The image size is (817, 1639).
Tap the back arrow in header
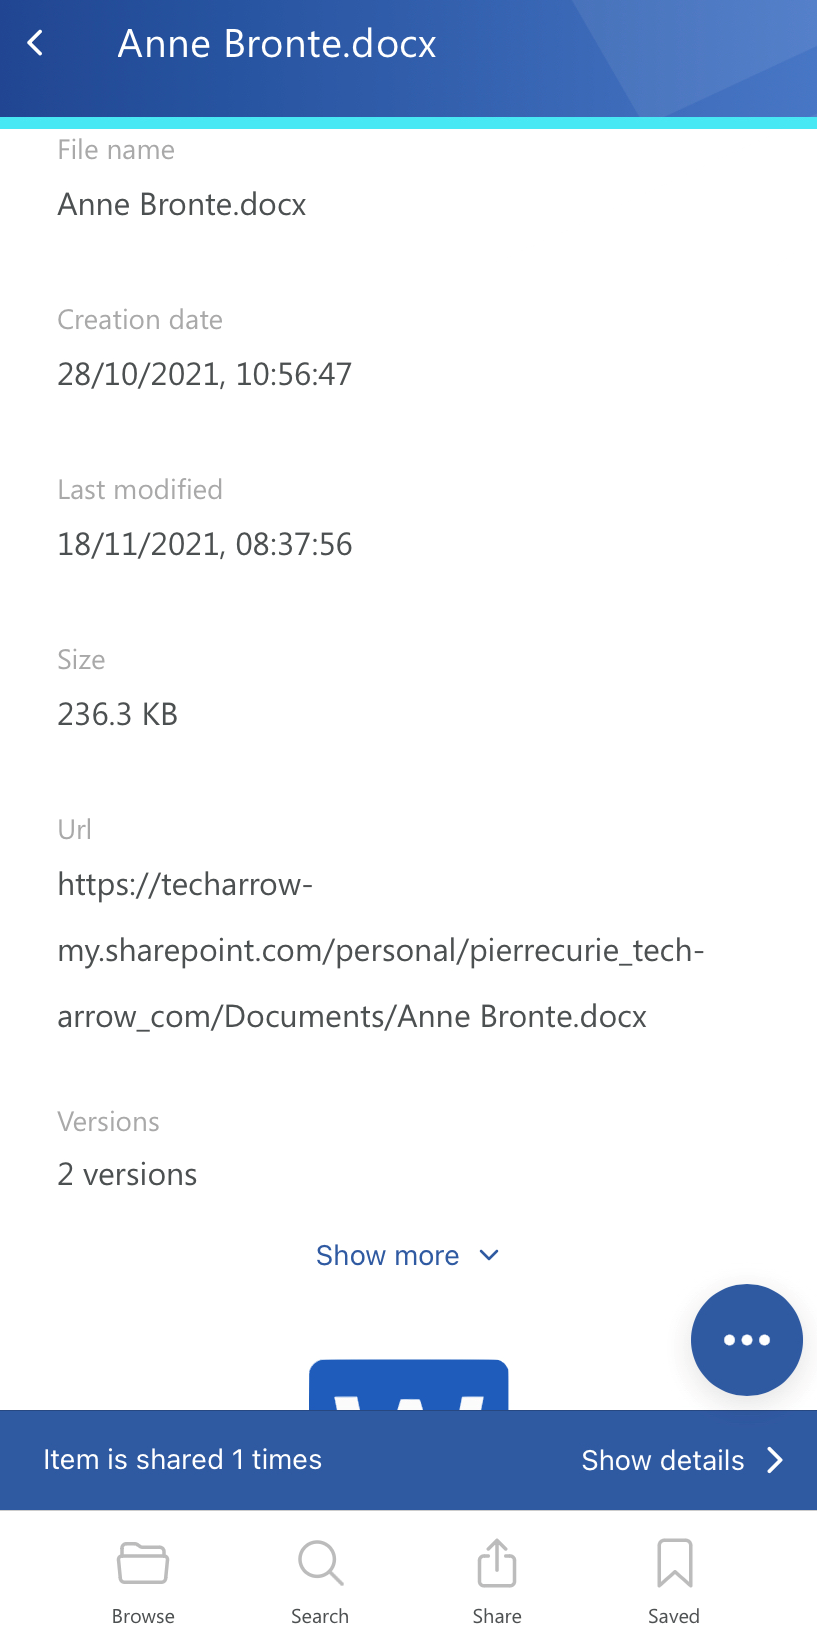coord(36,44)
